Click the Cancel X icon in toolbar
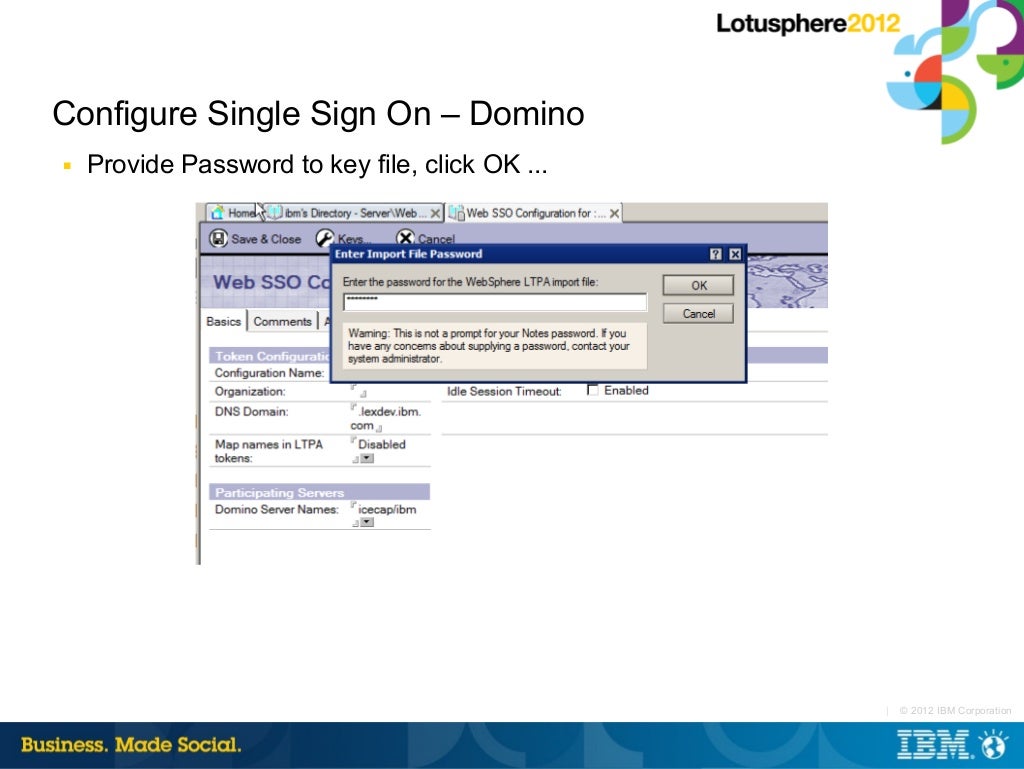This screenshot has height=769, width=1024. pyautogui.click(x=405, y=238)
